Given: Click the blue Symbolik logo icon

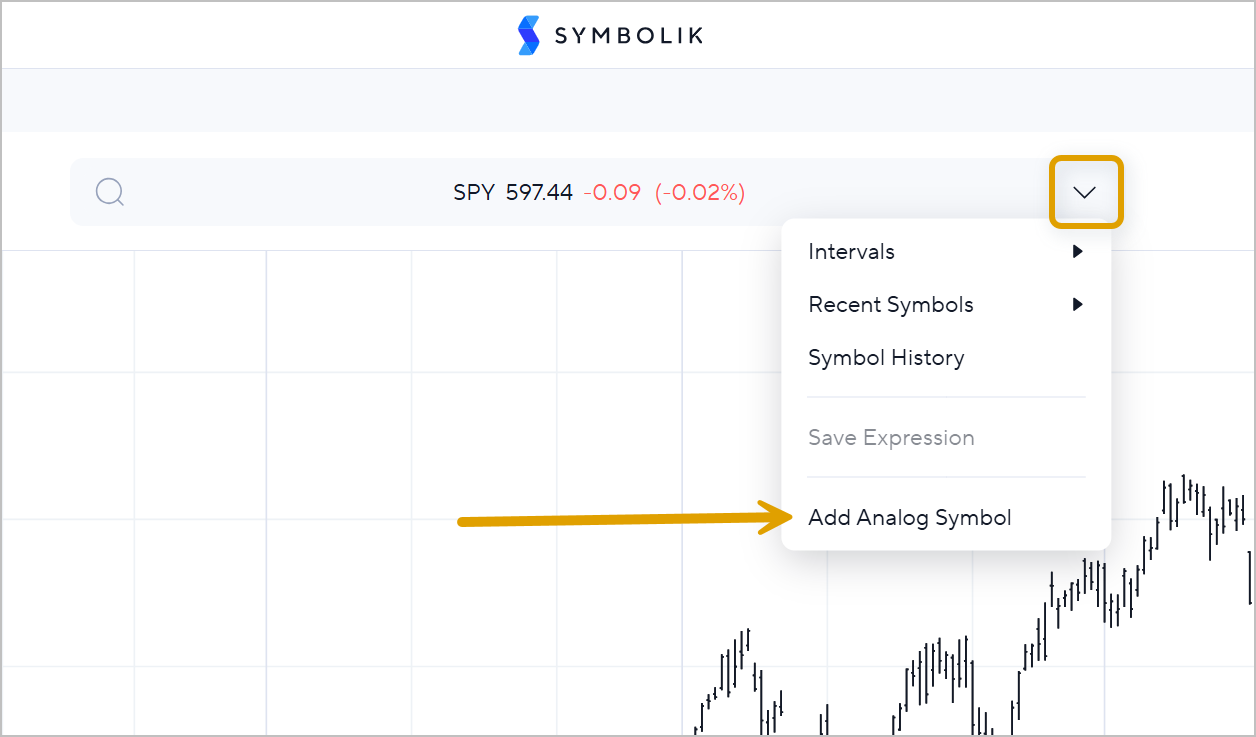Looking at the screenshot, I should (x=528, y=35).
